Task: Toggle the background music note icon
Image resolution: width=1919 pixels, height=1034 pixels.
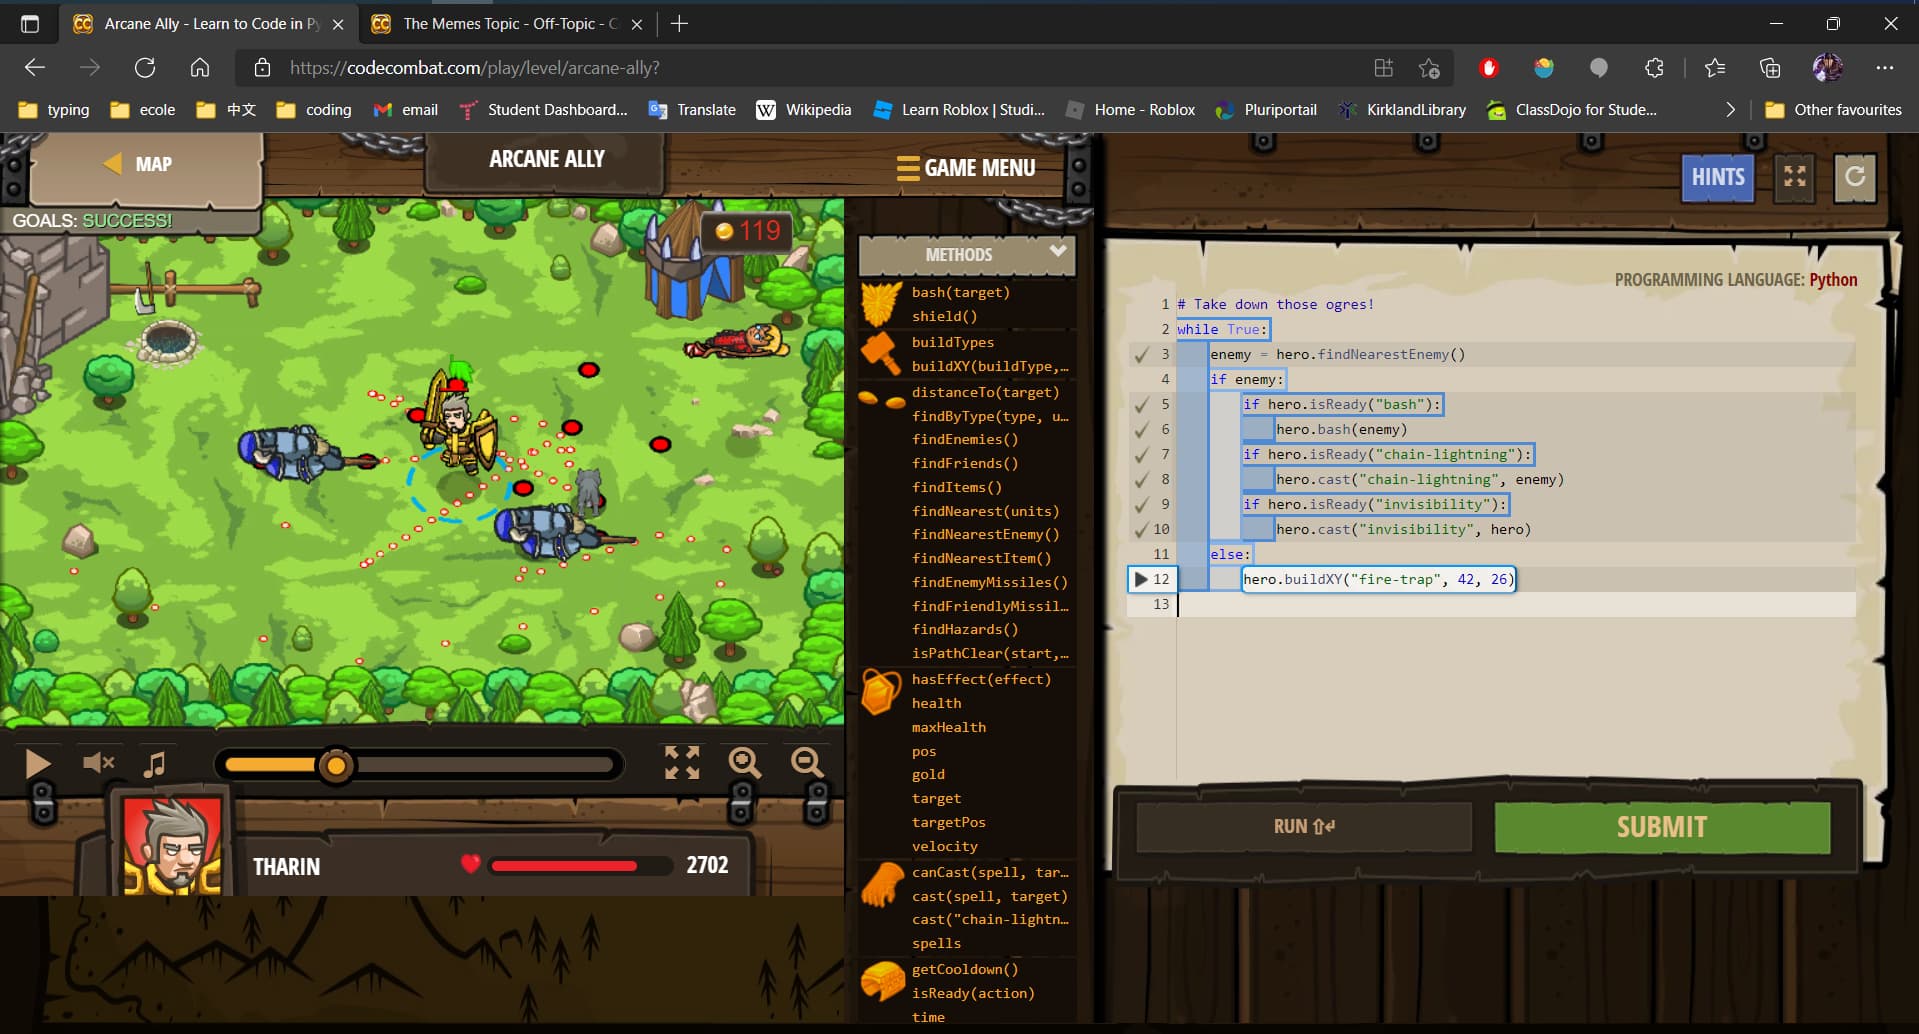Action: [x=154, y=765]
